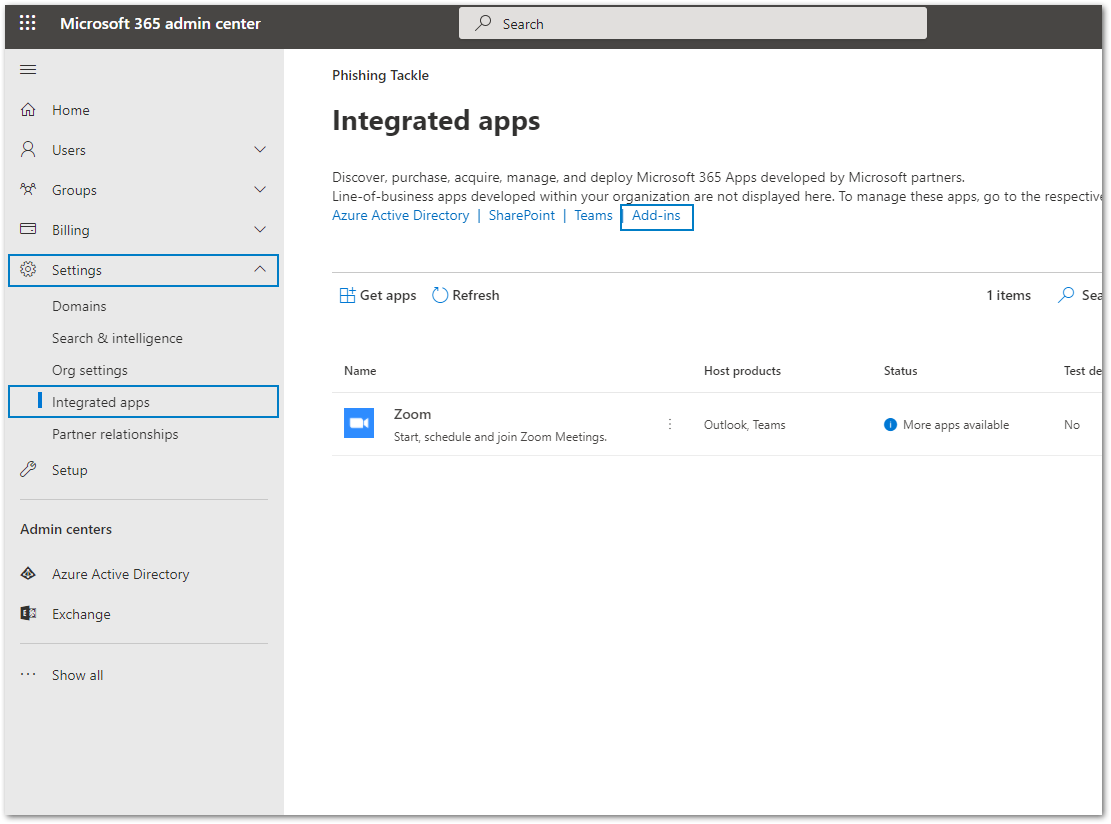1111x824 pixels.
Task: Open the Home navigation item
Action: click(143, 110)
